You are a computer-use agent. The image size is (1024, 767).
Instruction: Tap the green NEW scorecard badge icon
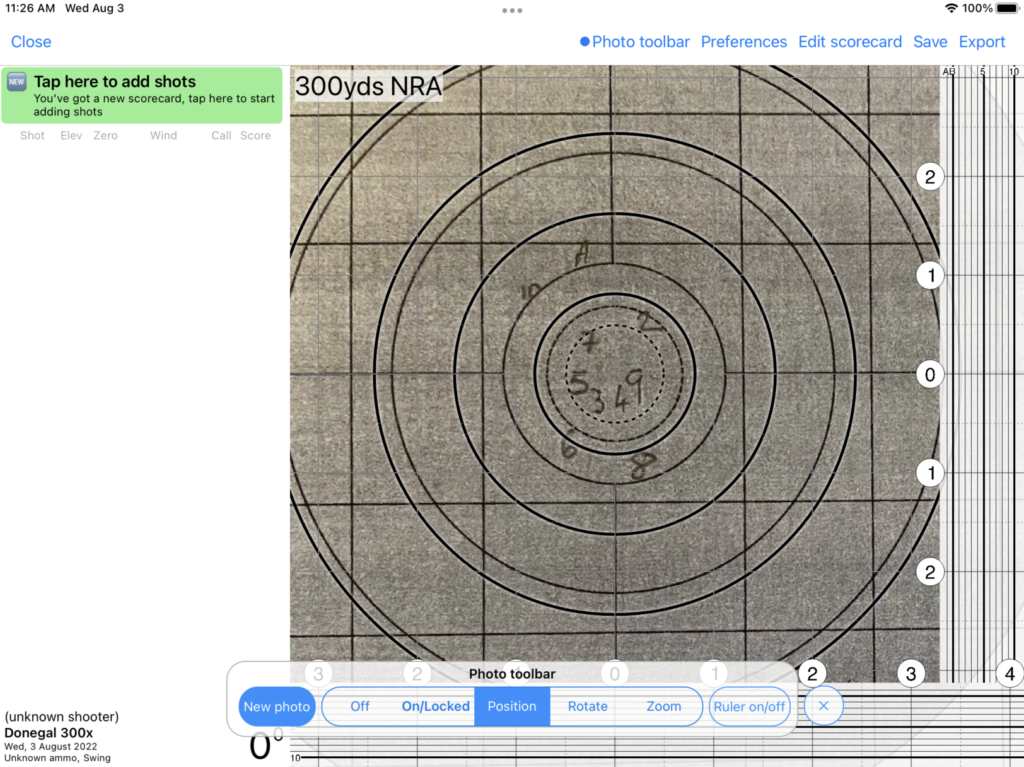[x=17, y=82]
